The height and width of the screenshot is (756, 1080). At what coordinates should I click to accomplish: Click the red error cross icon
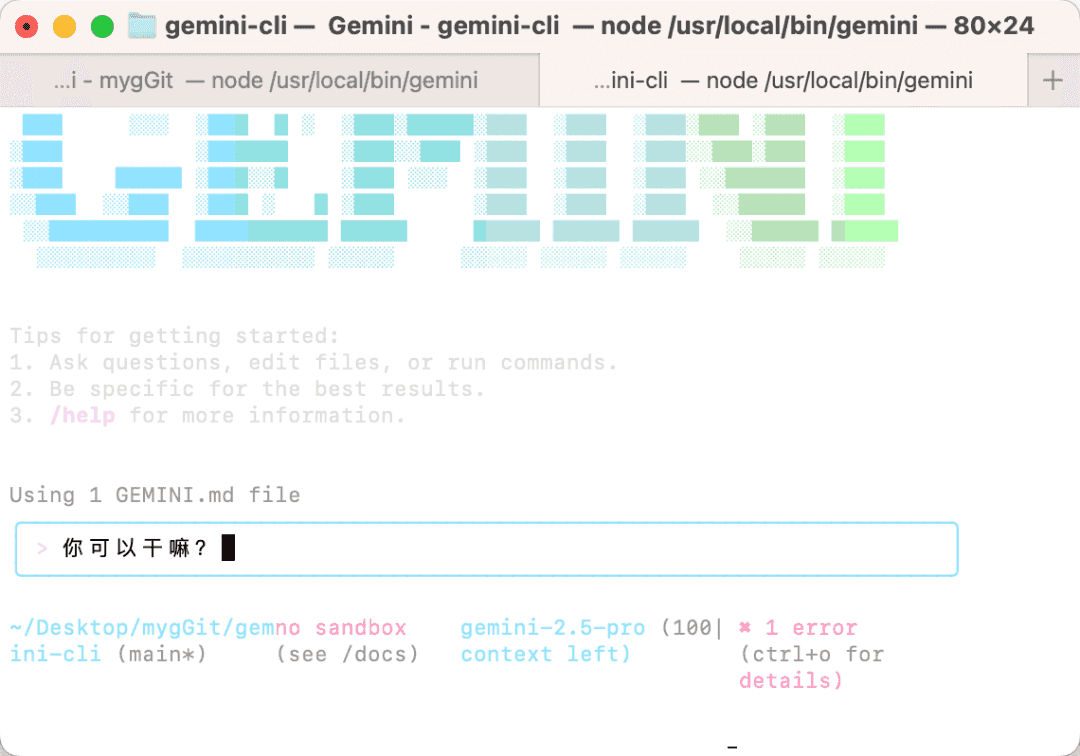click(745, 627)
